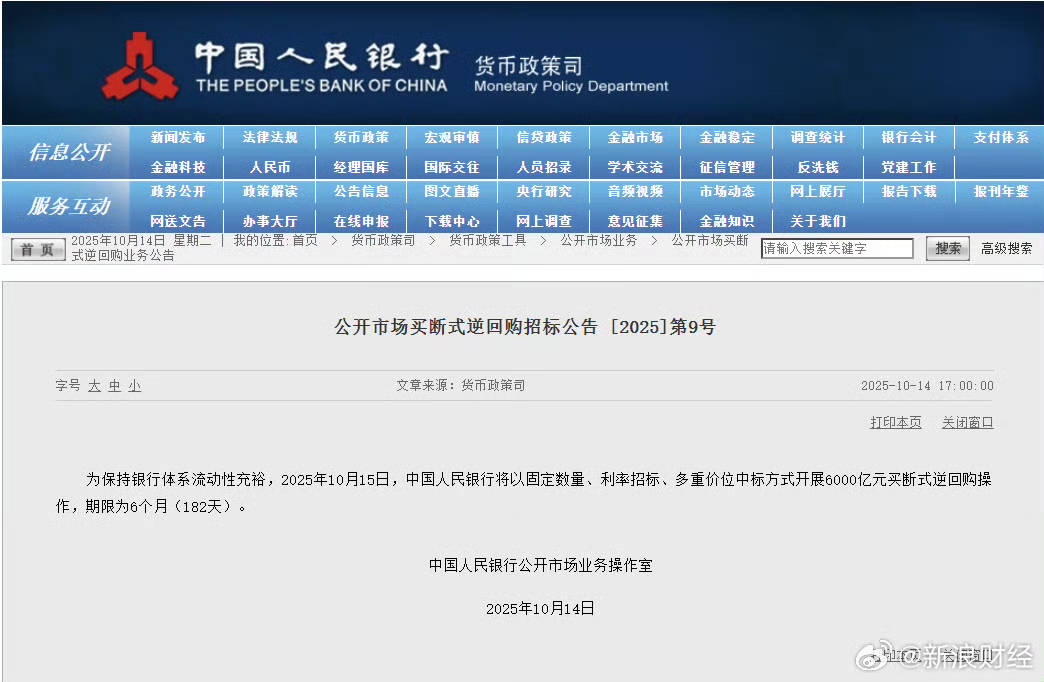Viewport: 1044px width, 682px height.
Task: Go to 国际交往 section
Action: pos(452,167)
